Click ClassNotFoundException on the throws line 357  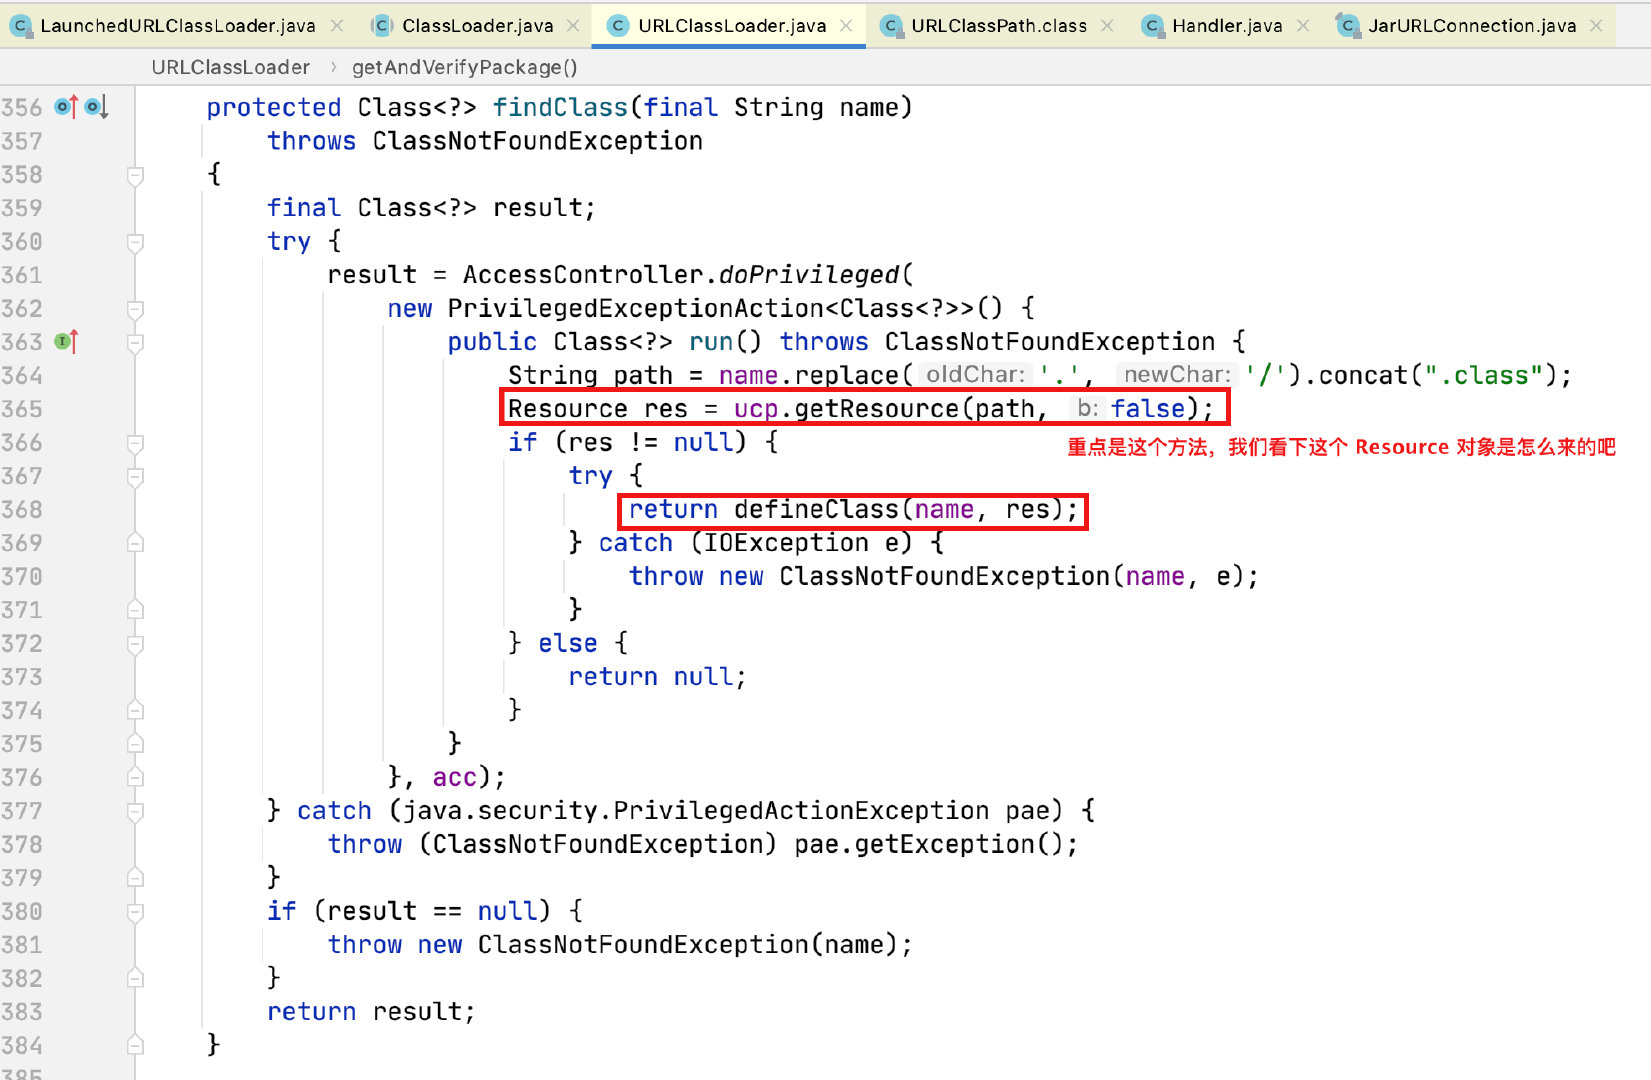(x=538, y=141)
